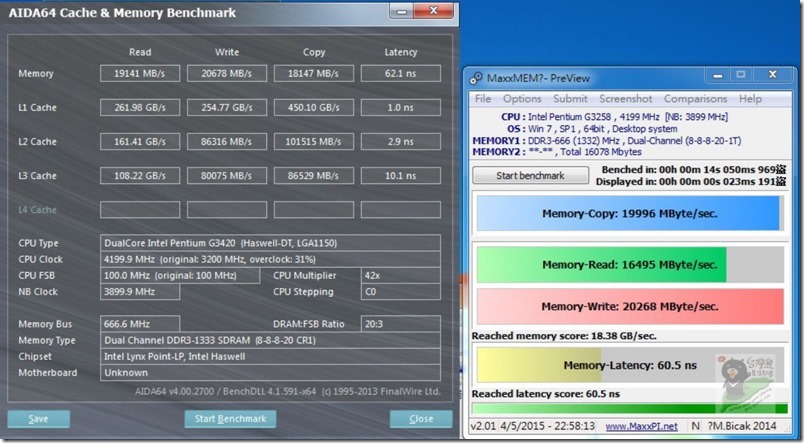The image size is (804, 443).
Task: Open the Screenshot menu in MaxxMEM
Action: pos(626,98)
